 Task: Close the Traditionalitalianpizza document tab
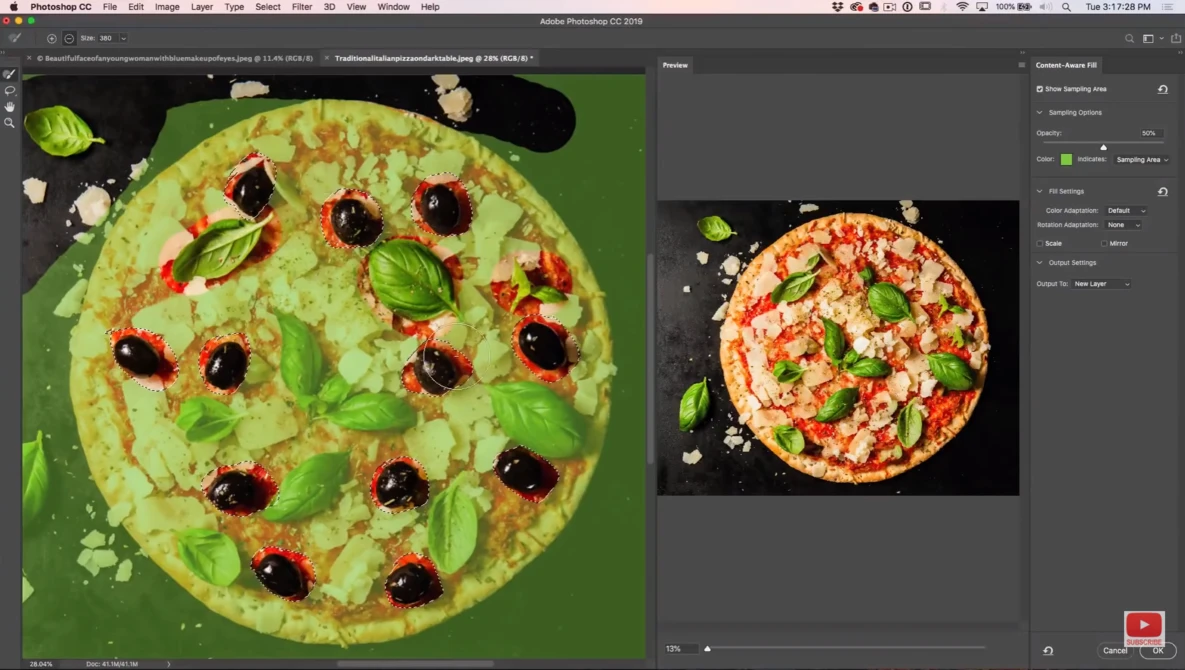(x=326, y=58)
